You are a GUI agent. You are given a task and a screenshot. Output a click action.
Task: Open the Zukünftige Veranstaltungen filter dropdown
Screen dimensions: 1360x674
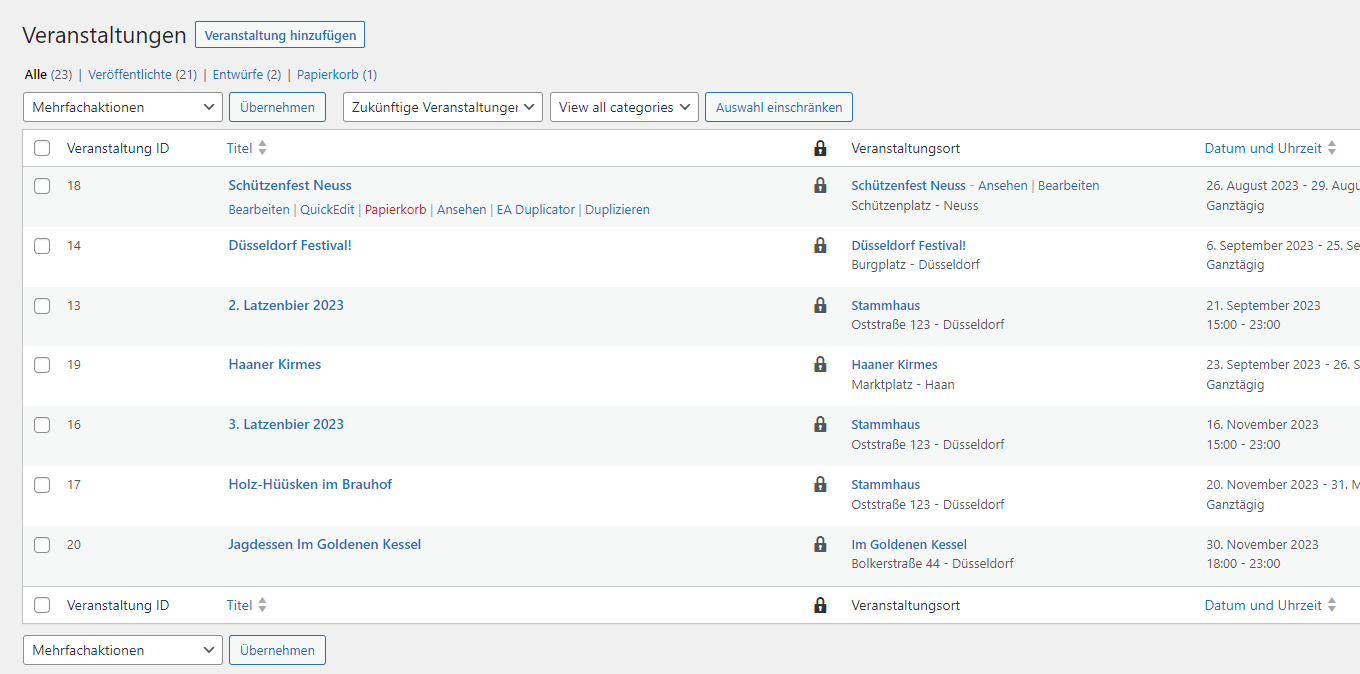(442, 107)
